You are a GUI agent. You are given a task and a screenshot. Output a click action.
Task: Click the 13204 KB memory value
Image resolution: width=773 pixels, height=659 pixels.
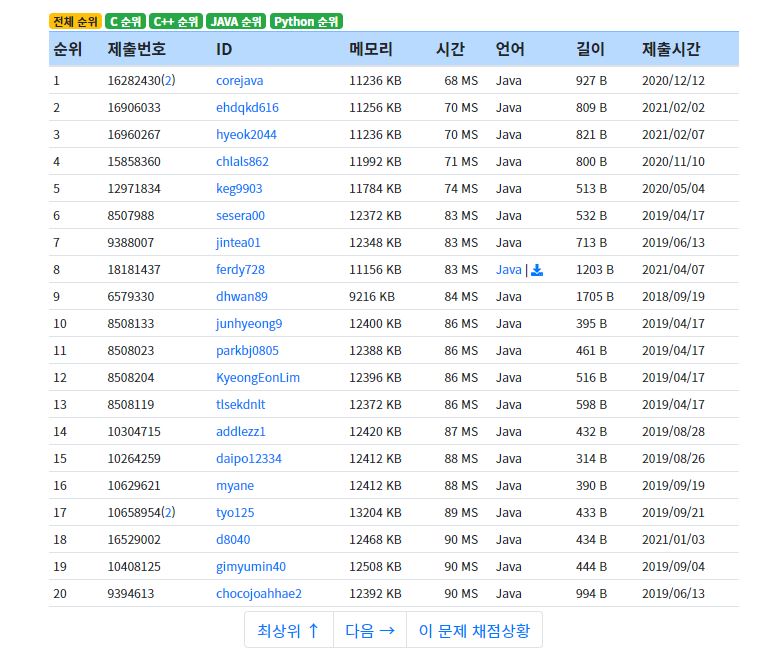[x=375, y=513]
